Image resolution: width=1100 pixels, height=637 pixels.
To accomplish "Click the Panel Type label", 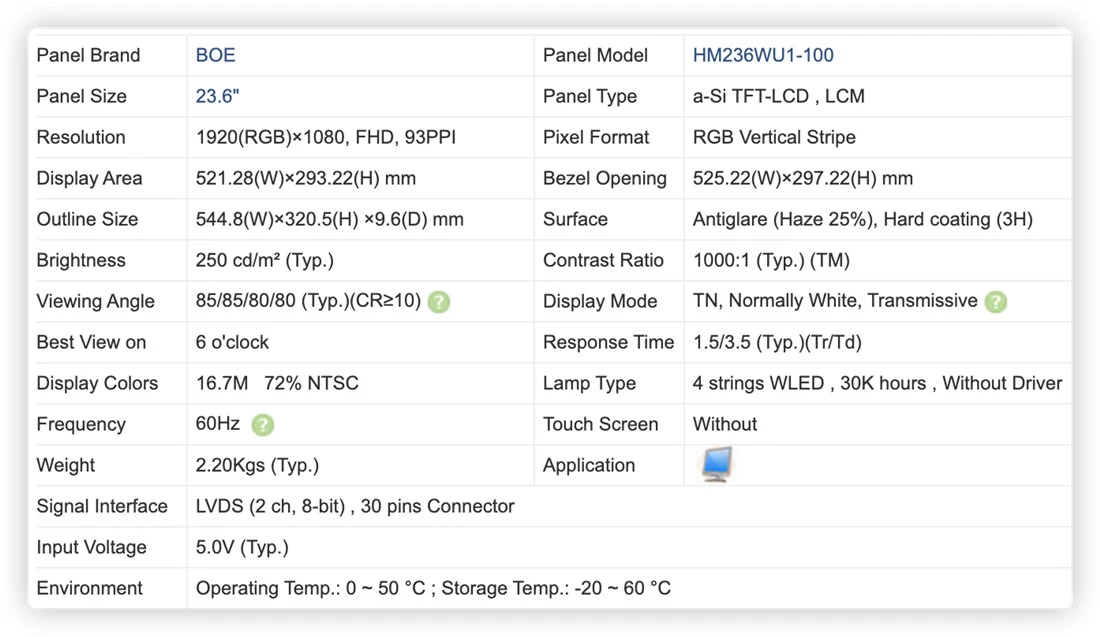I will 590,96.
